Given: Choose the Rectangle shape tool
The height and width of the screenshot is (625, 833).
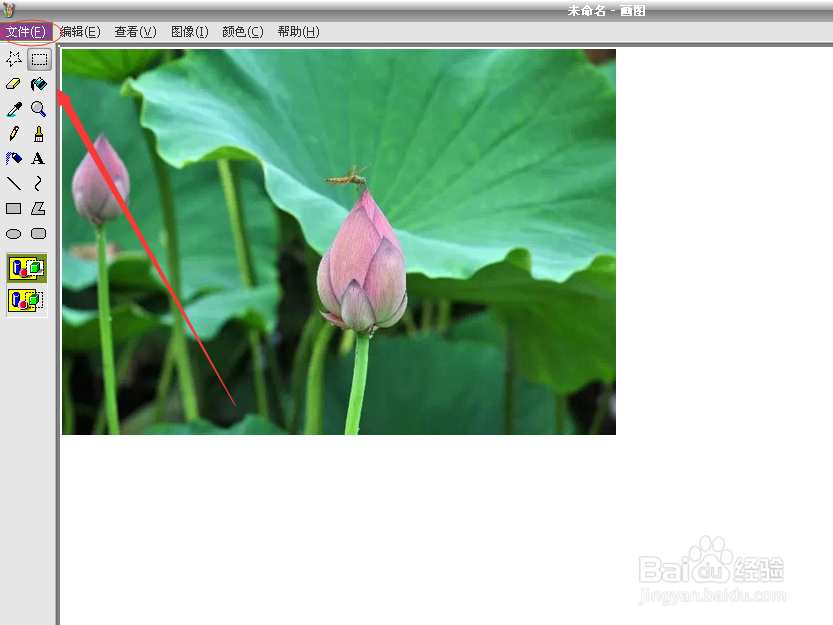Looking at the screenshot, I should (x=14, y=208).
